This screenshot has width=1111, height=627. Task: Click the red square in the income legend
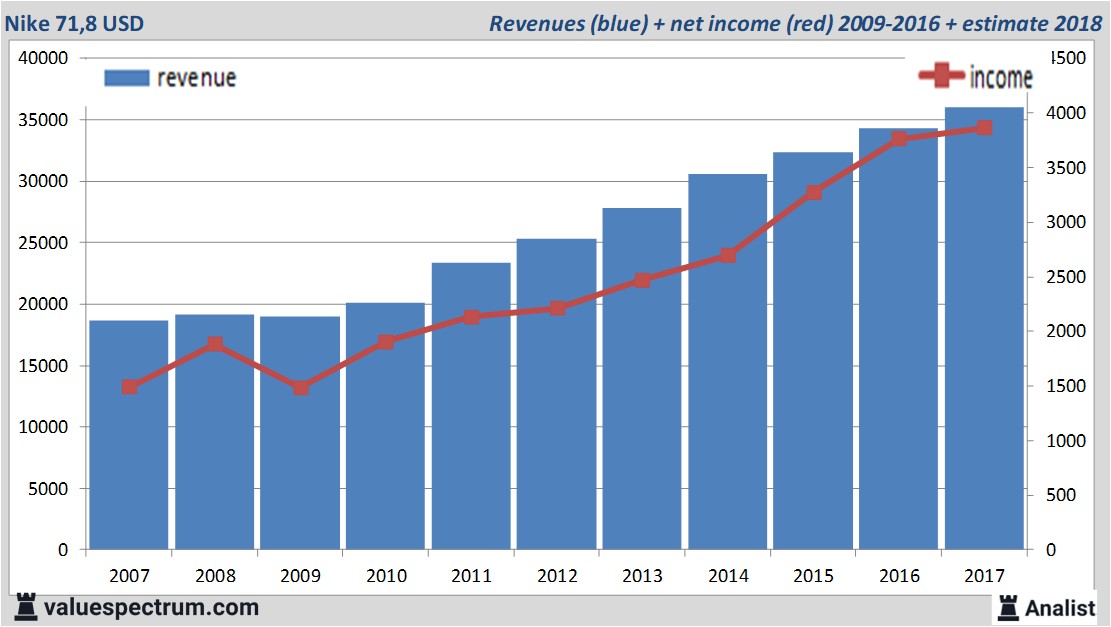pyautogui.click(x=944, y=77)
